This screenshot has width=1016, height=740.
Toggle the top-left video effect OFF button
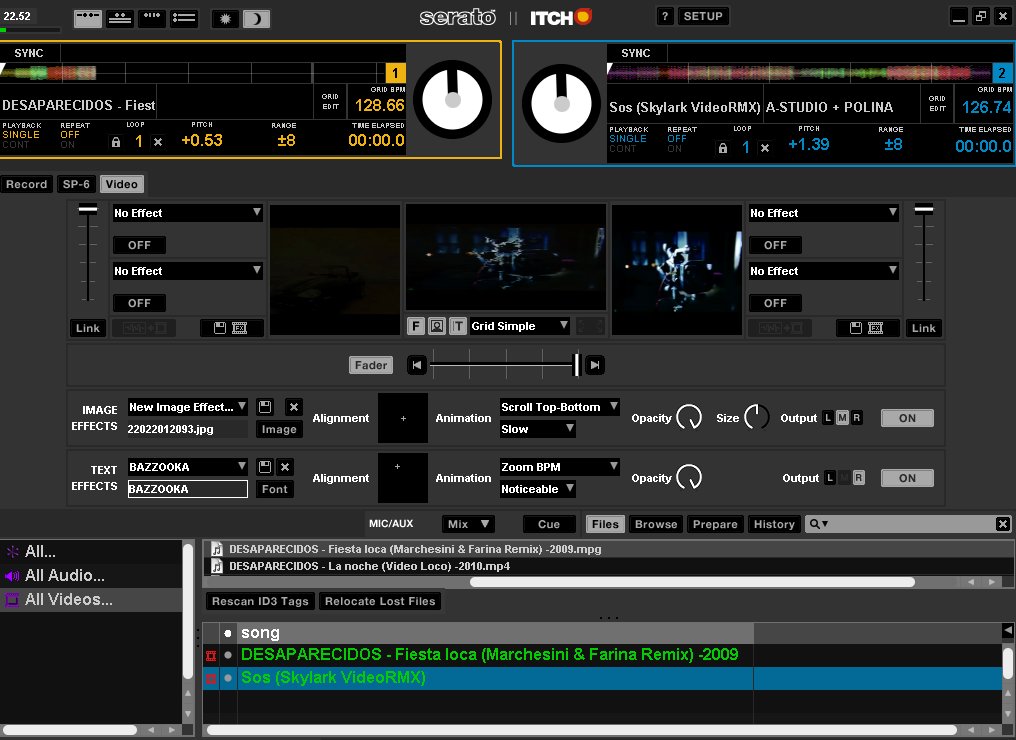pos(139,245)
